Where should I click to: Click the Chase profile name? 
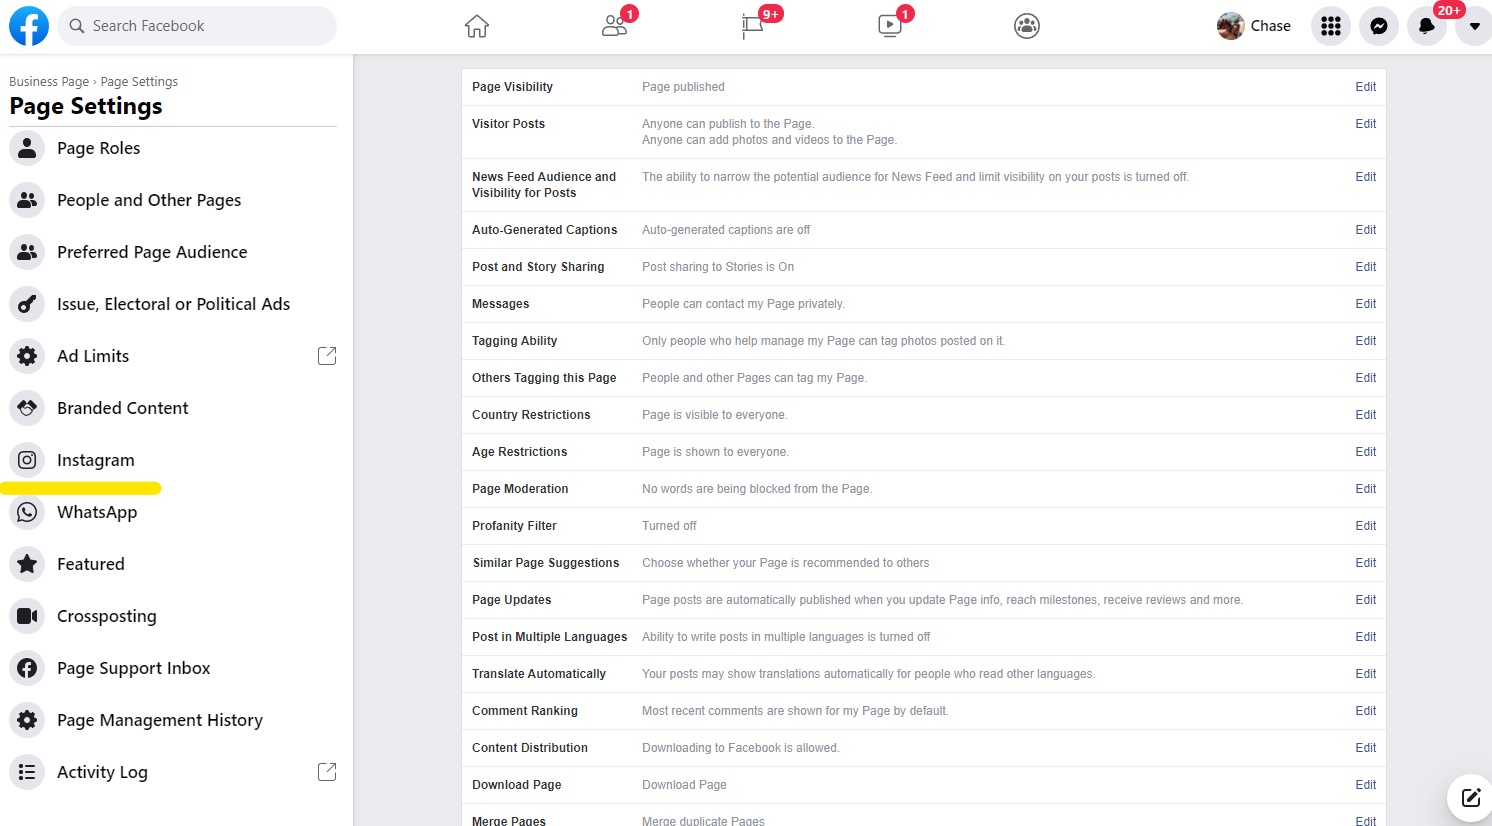(x=1271, y=26)
